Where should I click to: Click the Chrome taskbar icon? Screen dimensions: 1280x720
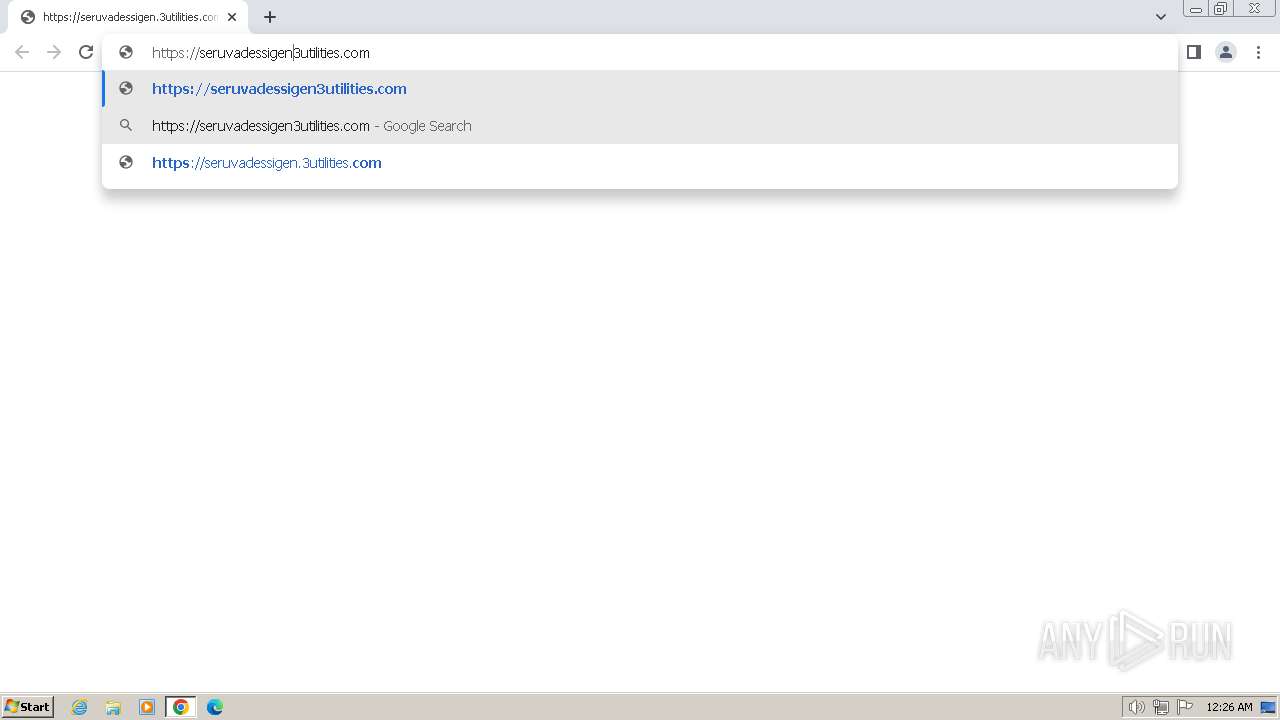(x=181, y=707)
